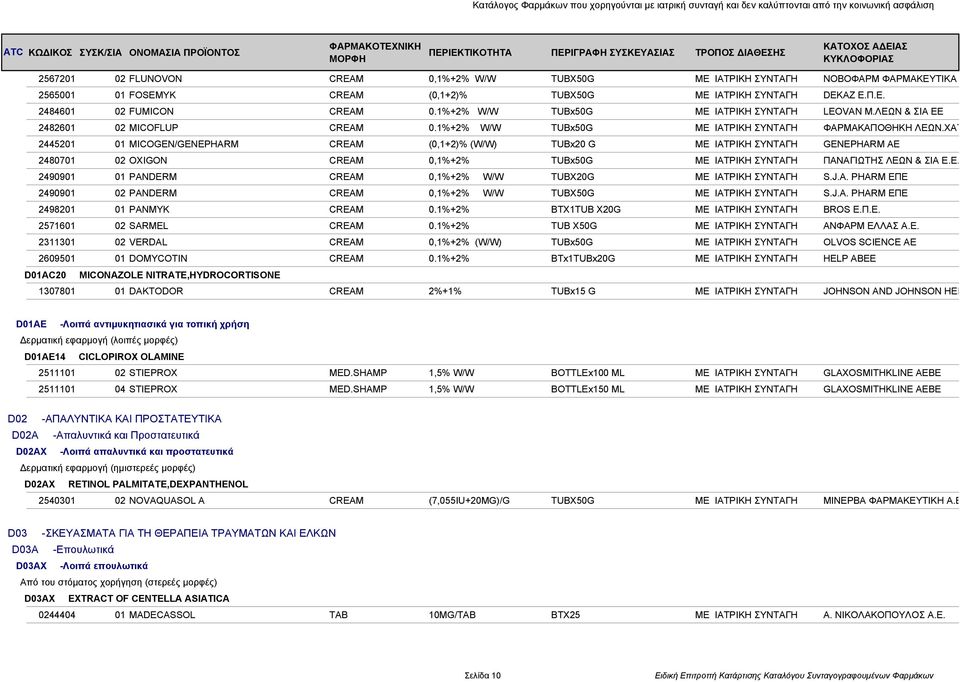Click the CICLOPIROX OLAMINE heading

[131, 356]
